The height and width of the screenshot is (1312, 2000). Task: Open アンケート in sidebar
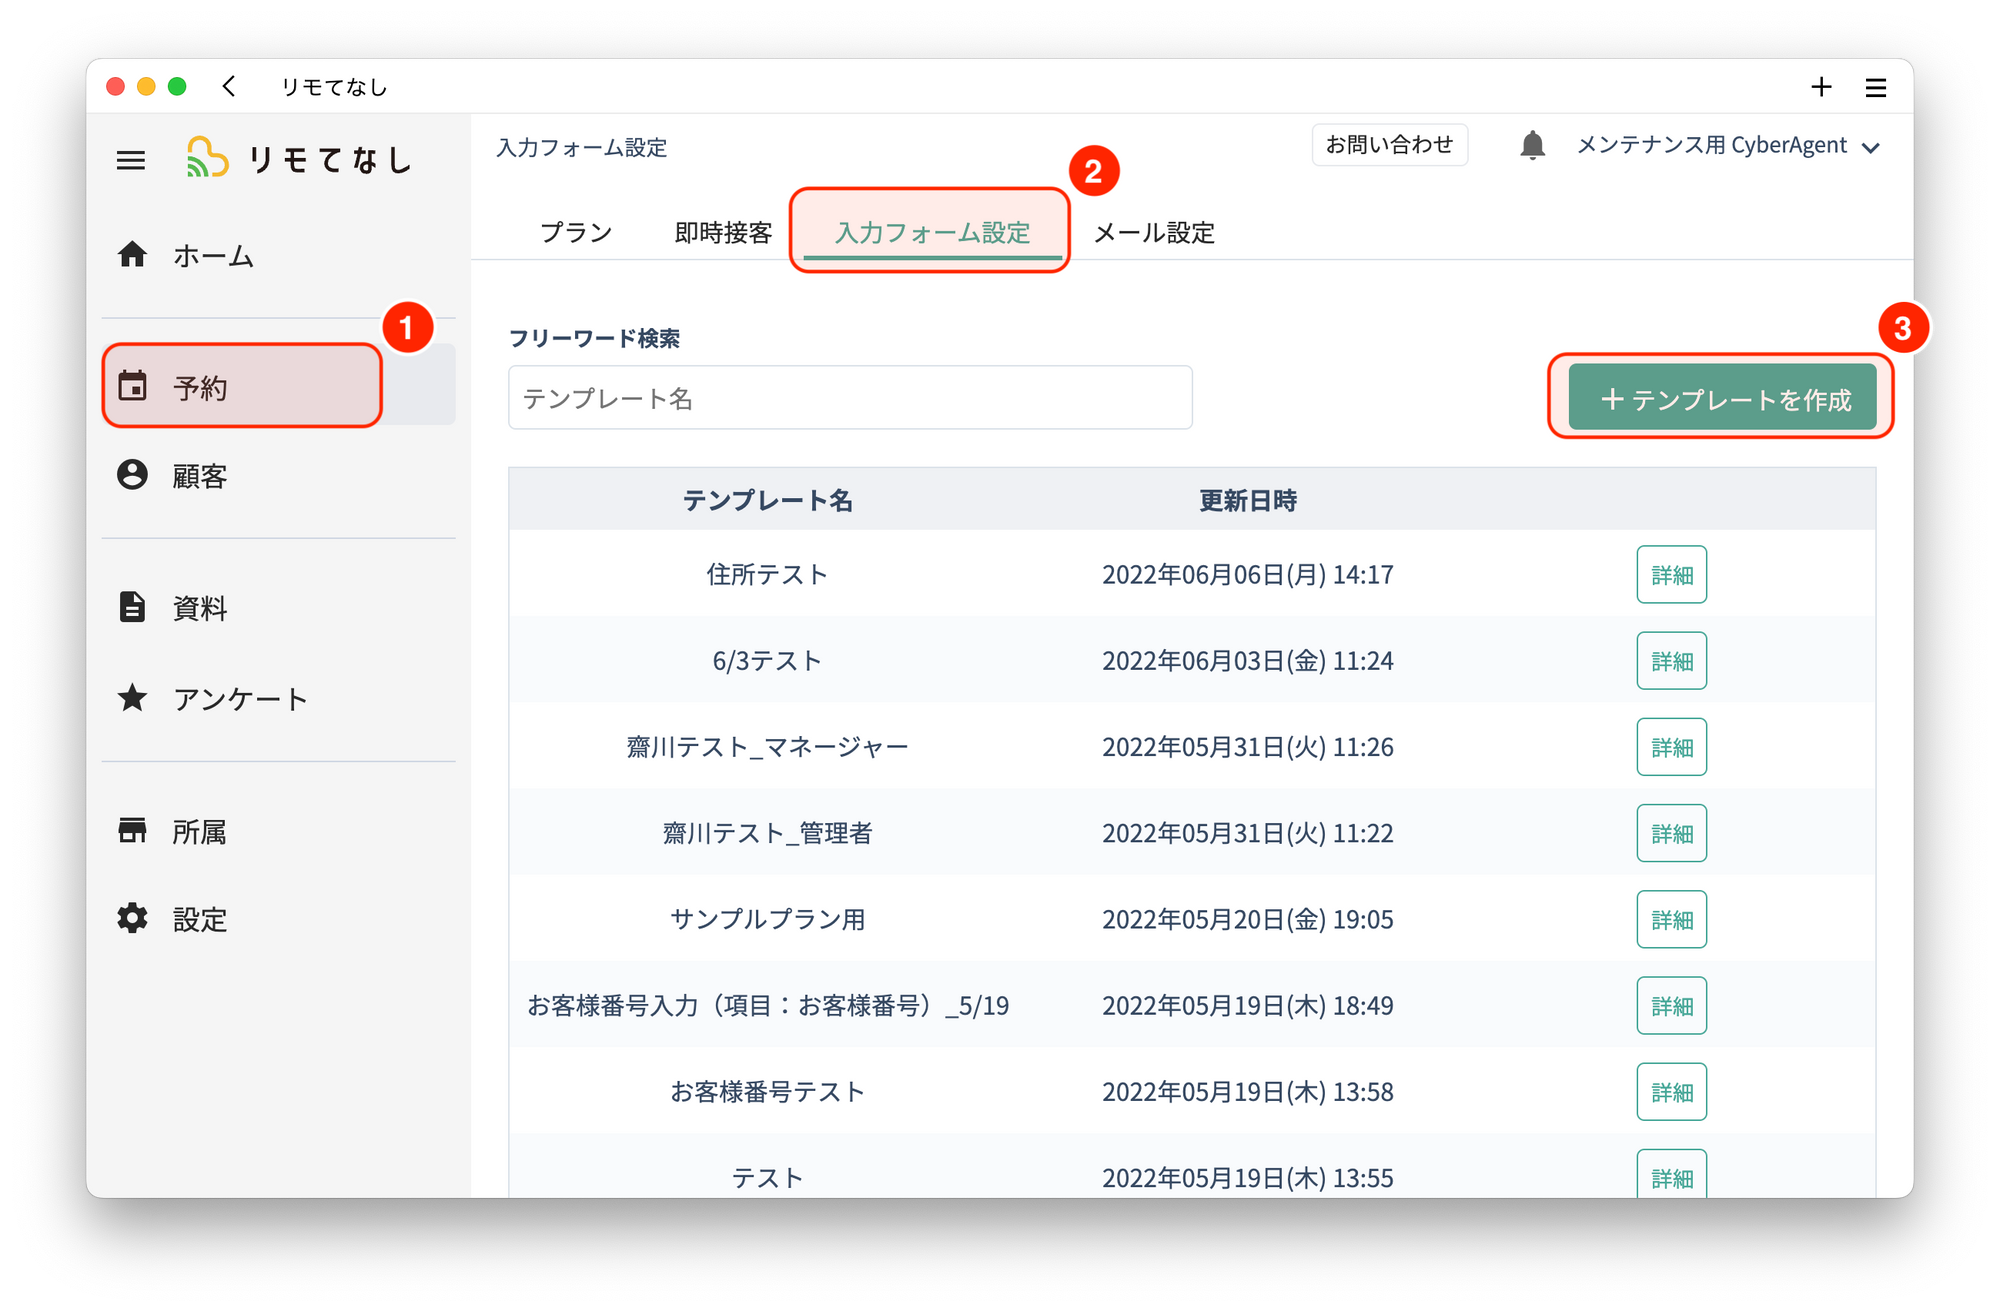(240, 699)
